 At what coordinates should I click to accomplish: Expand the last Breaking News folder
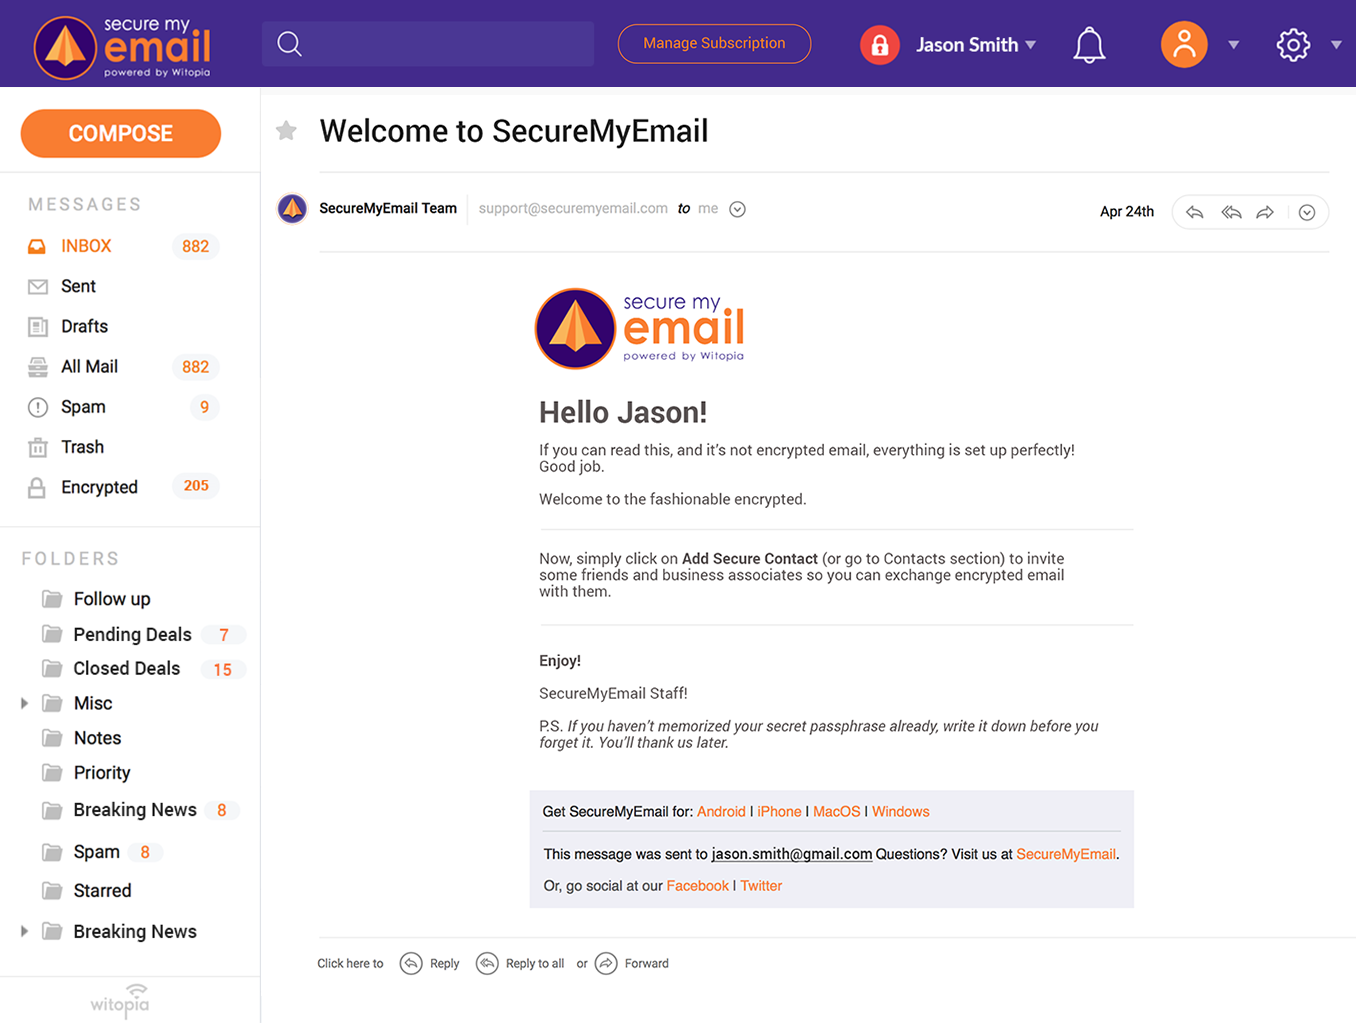pyautogui.click(x=25, y=931)
